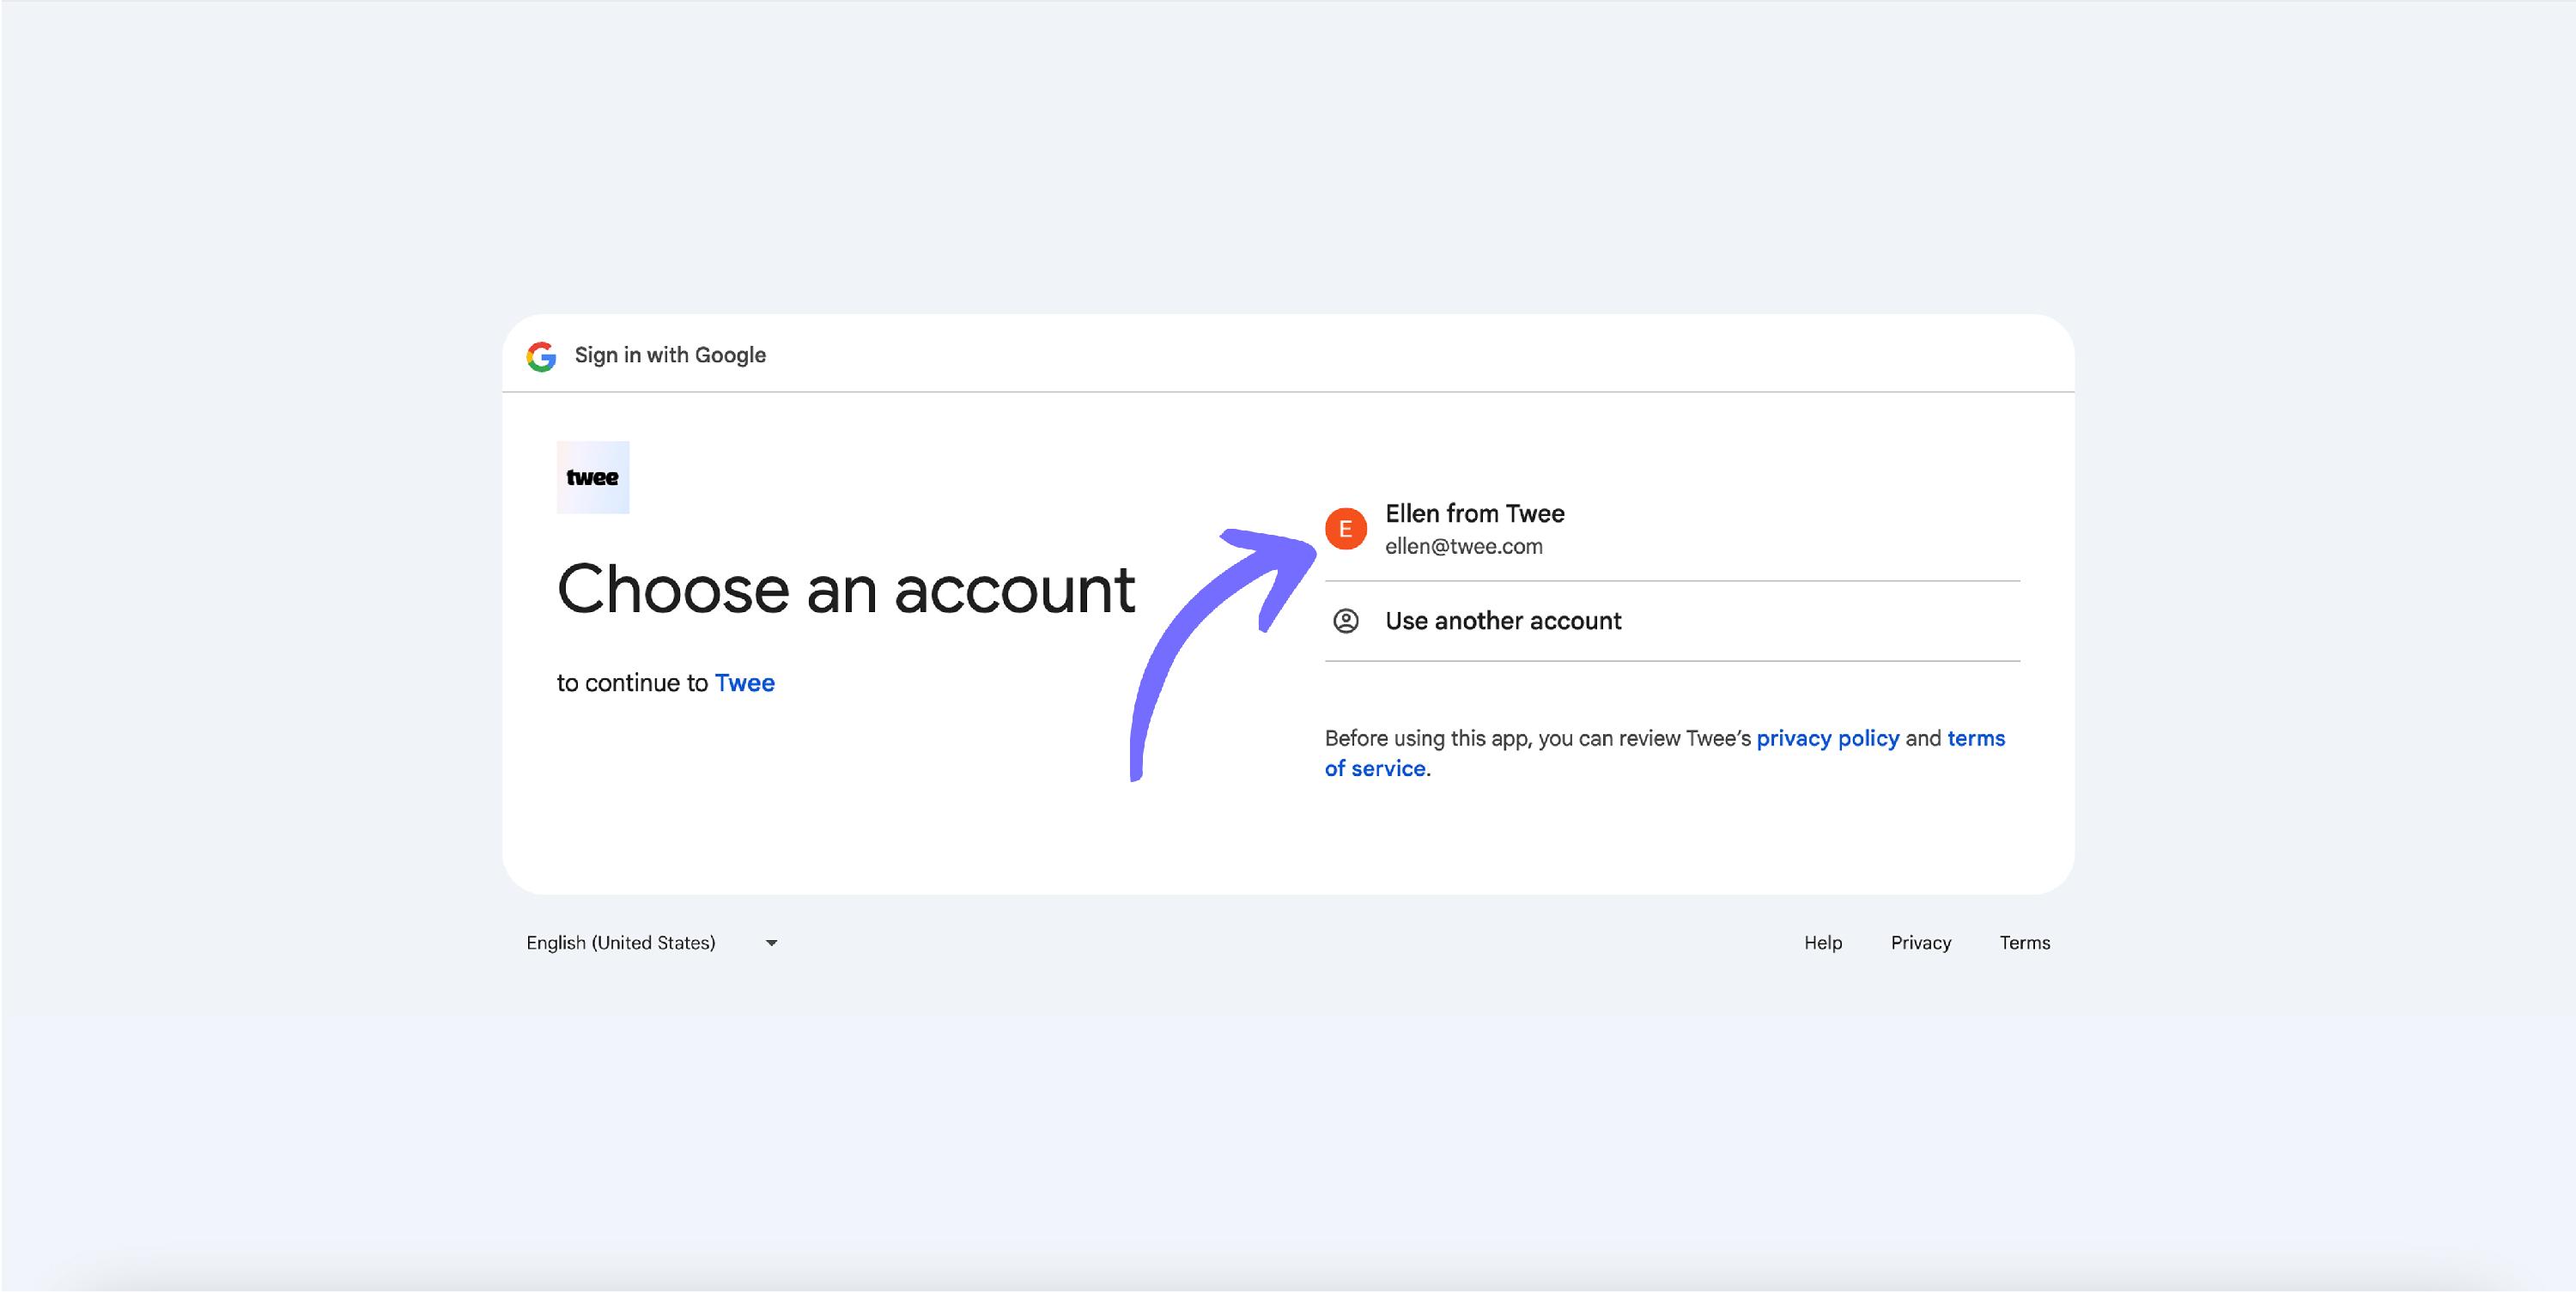
Task: Select Use another account
Action: (1672, 621)
